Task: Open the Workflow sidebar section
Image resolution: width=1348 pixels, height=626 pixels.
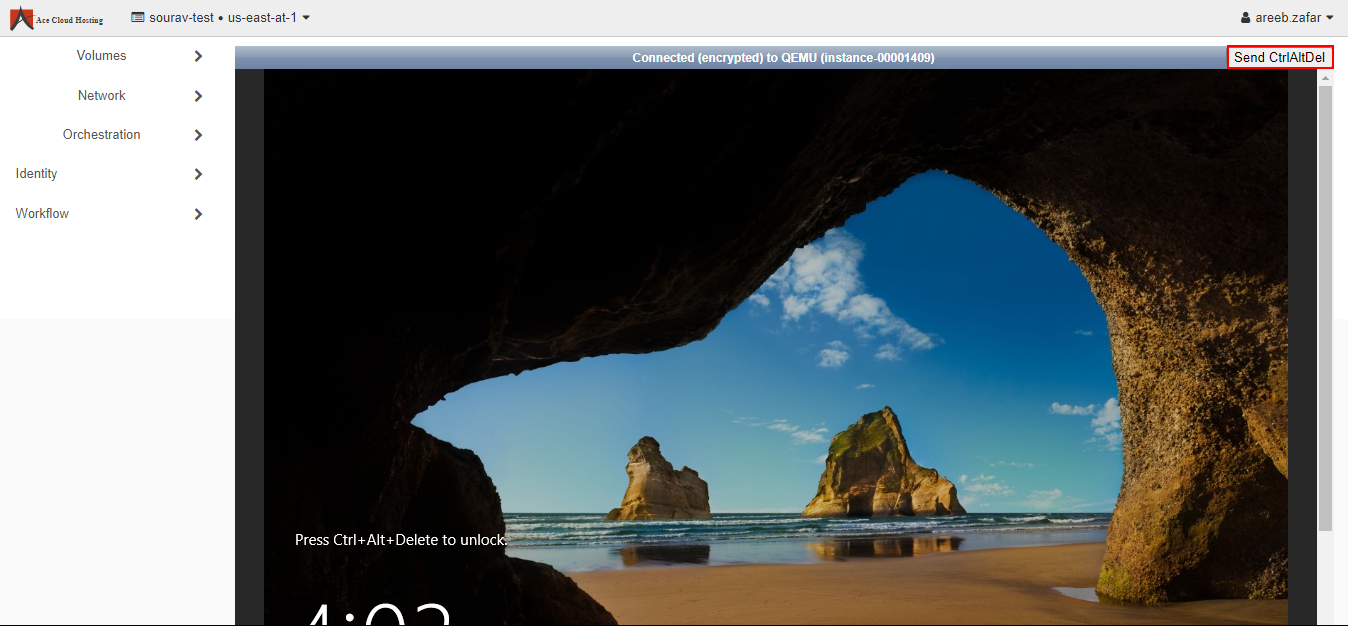Action: (42, 214)
